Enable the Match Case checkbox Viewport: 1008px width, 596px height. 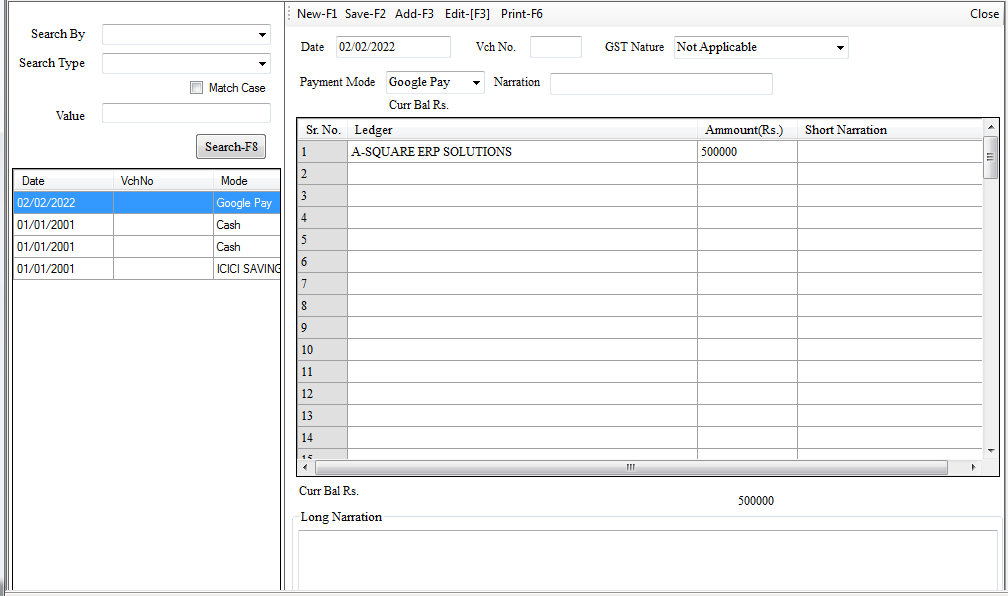(x=196, y=88)
